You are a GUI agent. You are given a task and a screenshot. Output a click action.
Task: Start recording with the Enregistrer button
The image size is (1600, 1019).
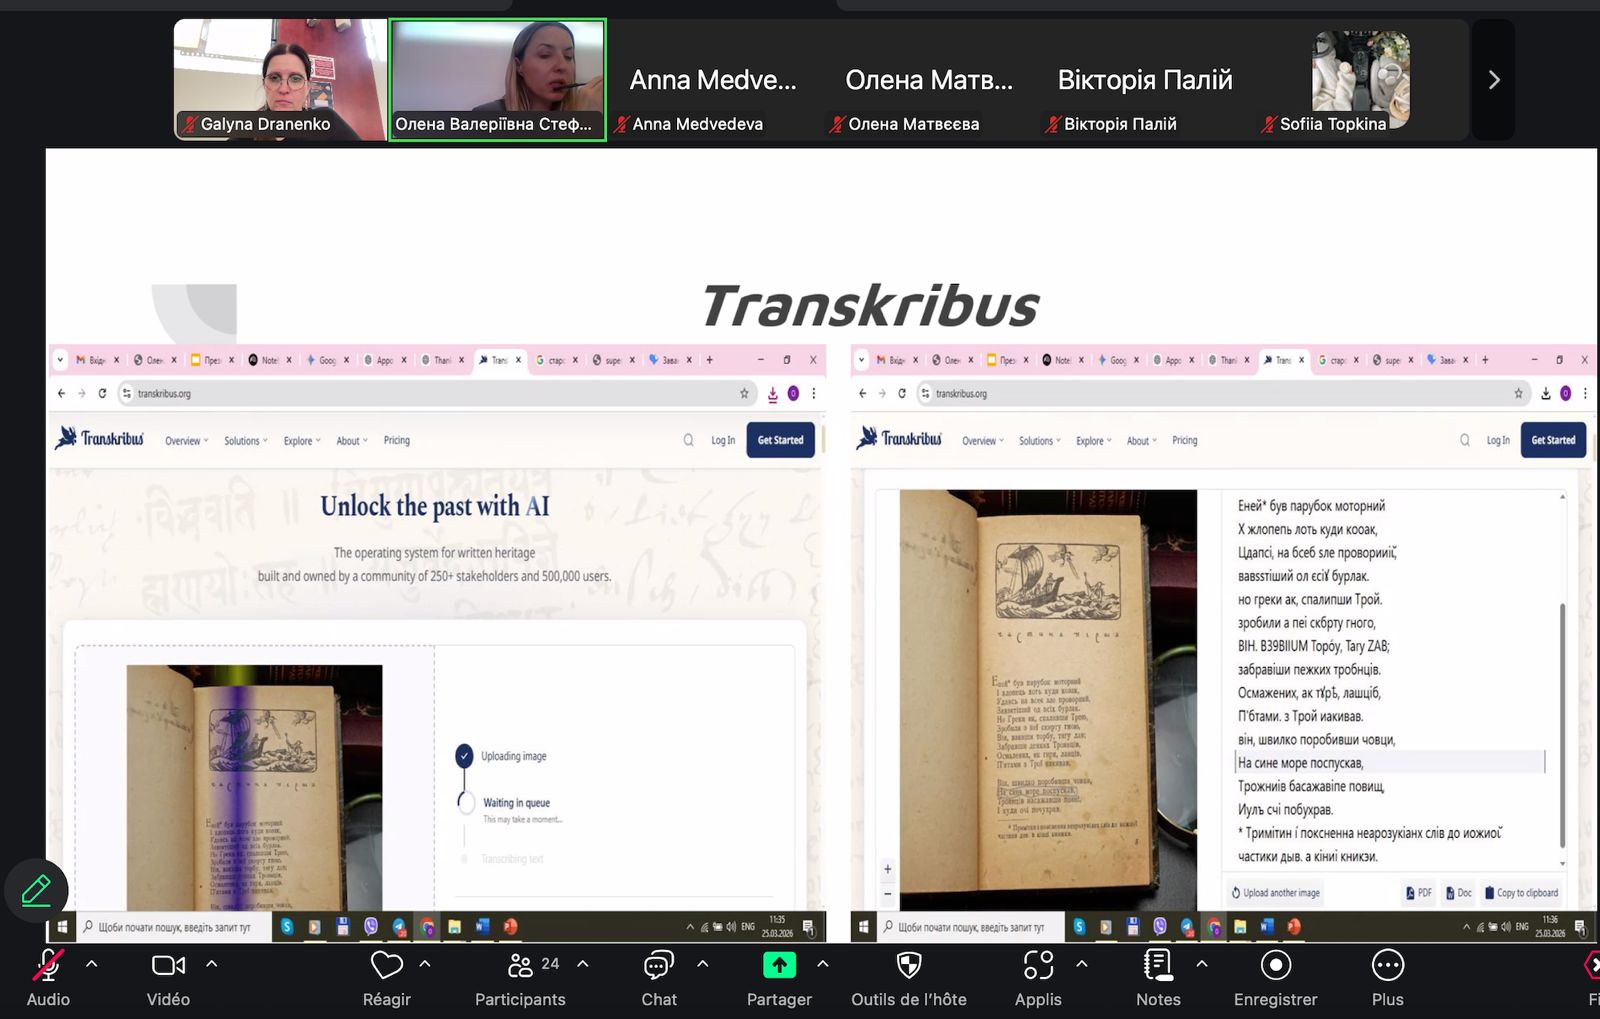click(x=1275, y=966)
